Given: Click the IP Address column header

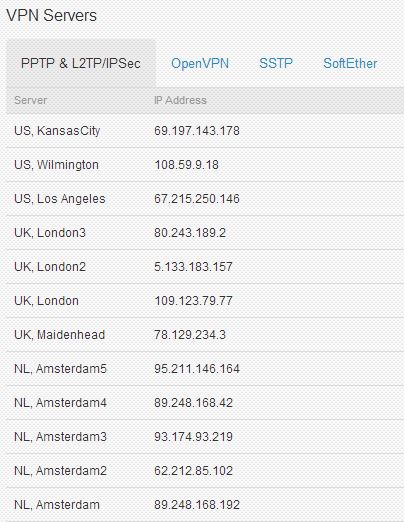Looking at the screenshot, I should pyautogui.click(x=180, y=100).
